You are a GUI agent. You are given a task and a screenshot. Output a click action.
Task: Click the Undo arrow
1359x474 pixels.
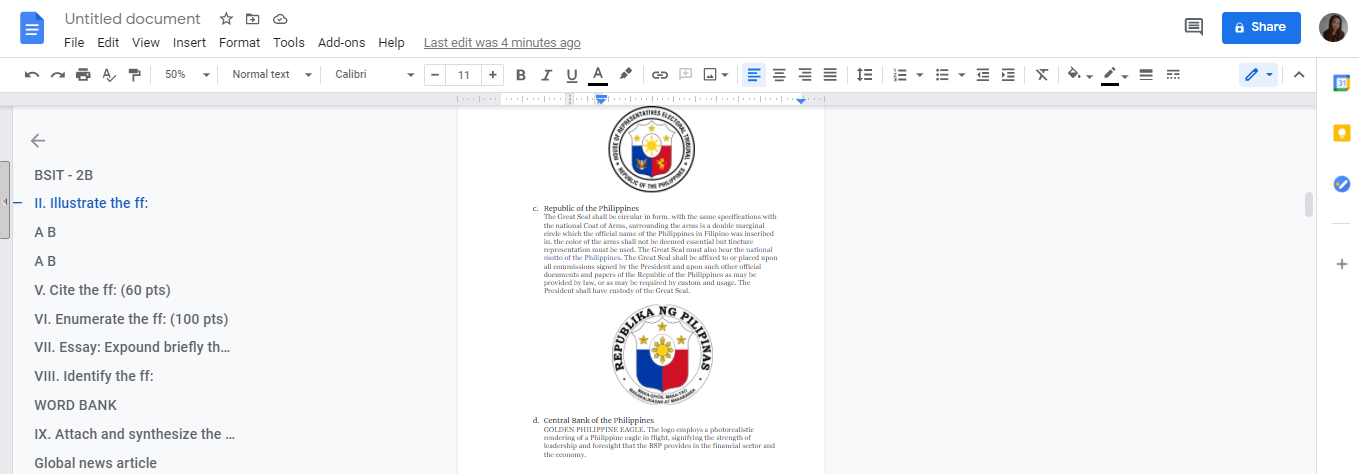(32, 75)
